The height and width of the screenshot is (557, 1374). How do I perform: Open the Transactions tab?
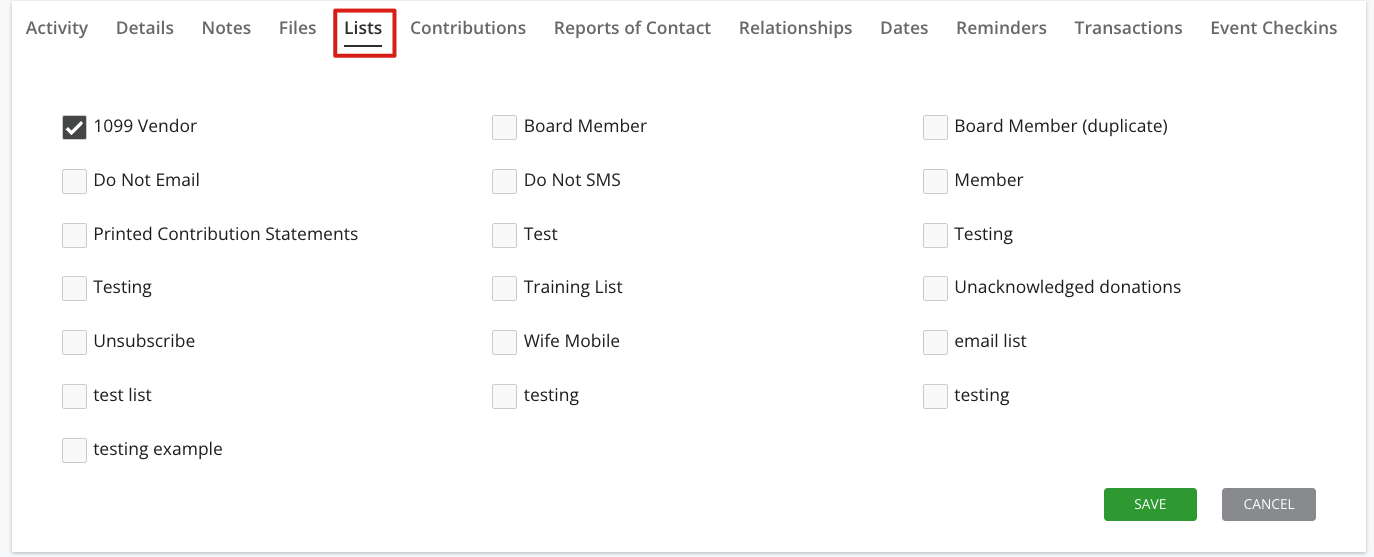coord(1128,28)
